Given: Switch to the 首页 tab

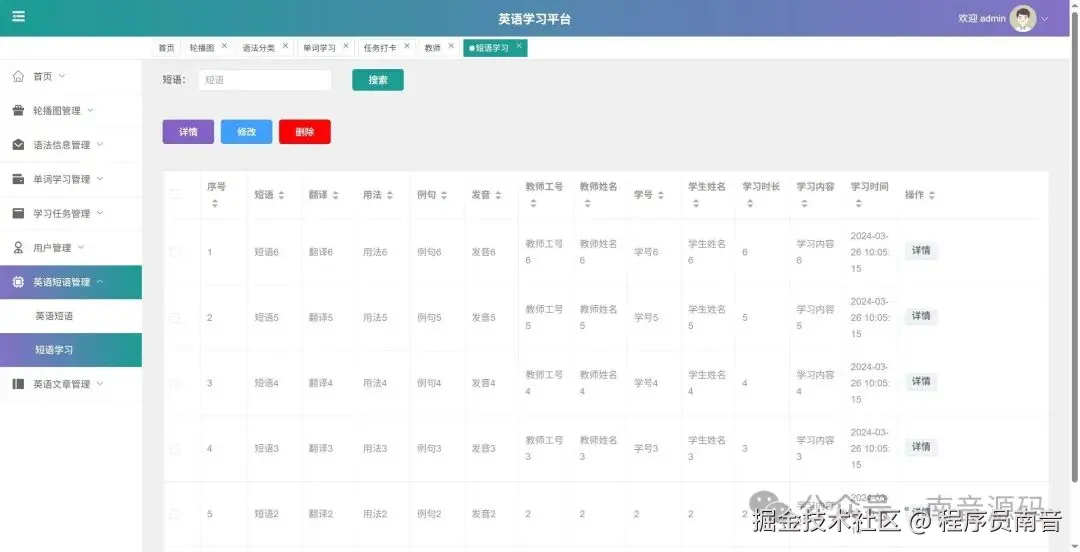Looking at the screenshot, I should (166, 48).
